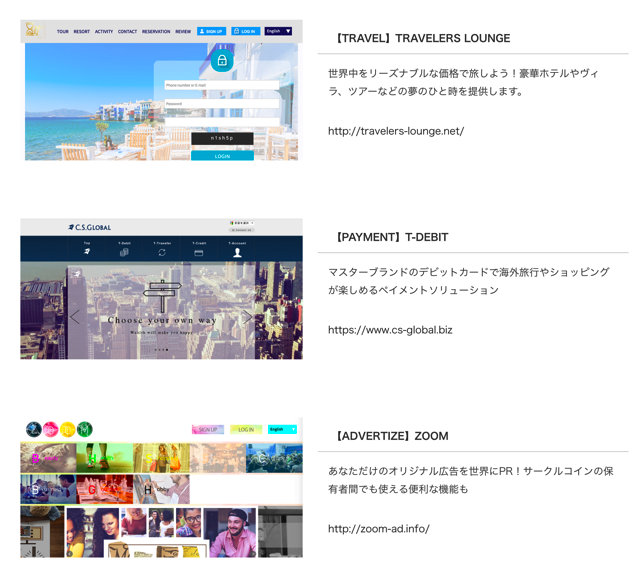The height and width of the screenshot is (570, 639).
Task: Click the 【ADVERTIZE】ZOOM heading
Action: 391,436
